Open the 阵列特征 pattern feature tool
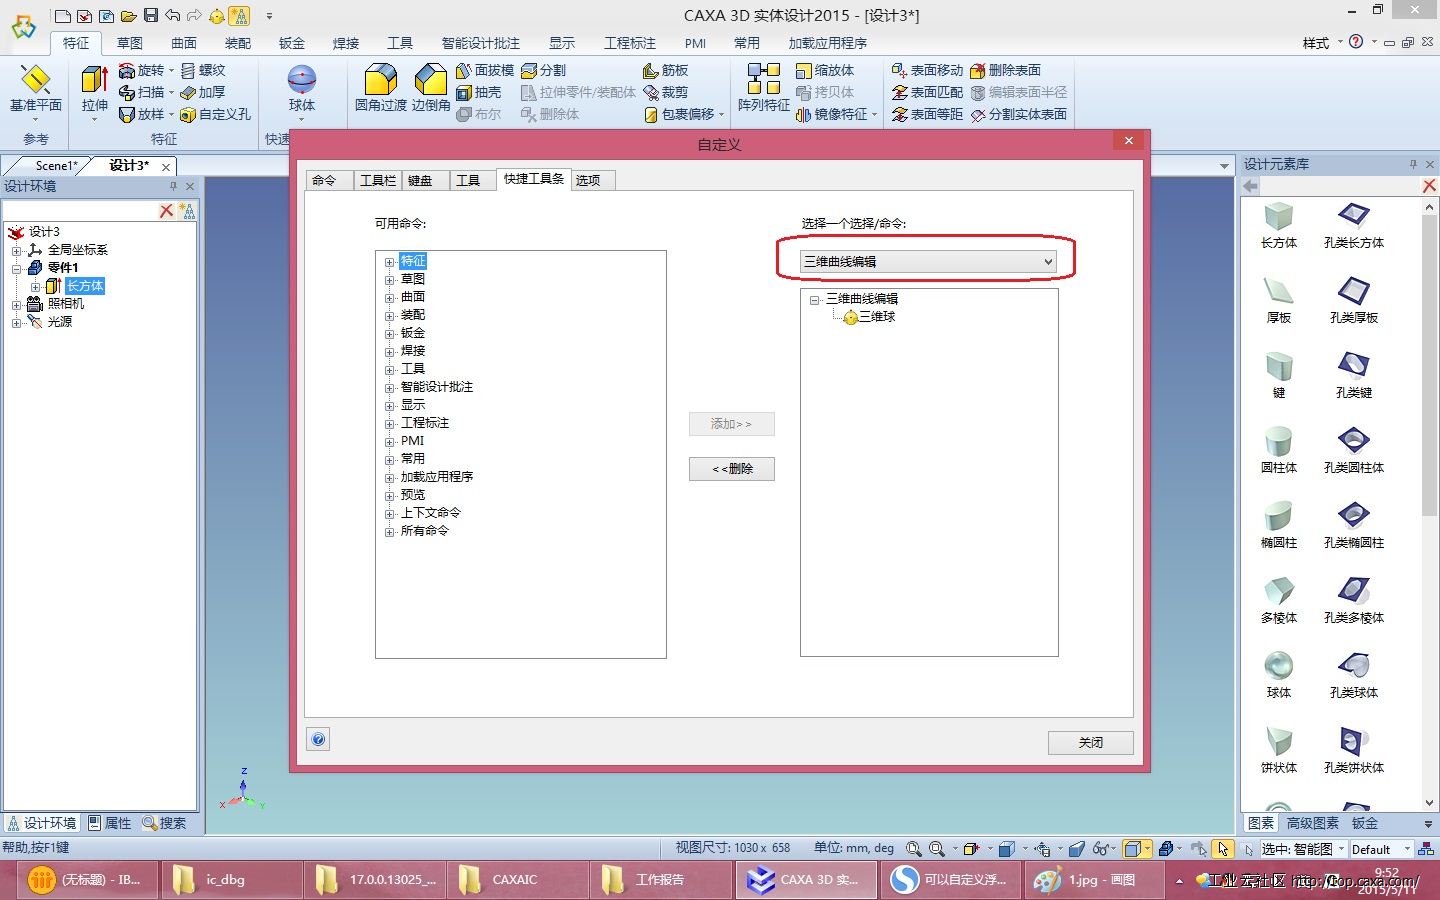 (764, 88)
